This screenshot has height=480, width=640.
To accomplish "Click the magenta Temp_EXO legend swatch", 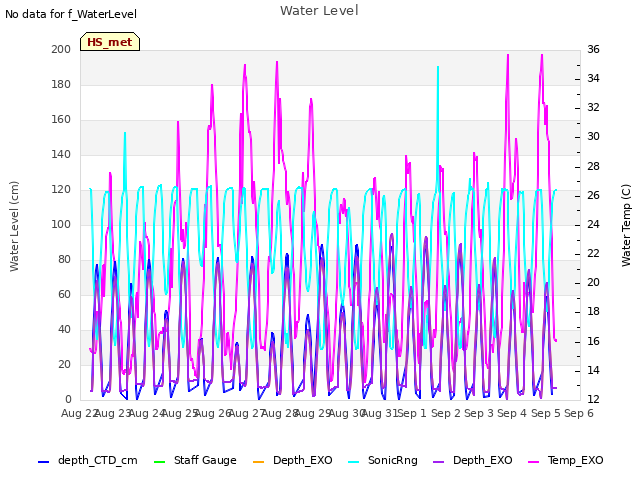I will (533, 462).
